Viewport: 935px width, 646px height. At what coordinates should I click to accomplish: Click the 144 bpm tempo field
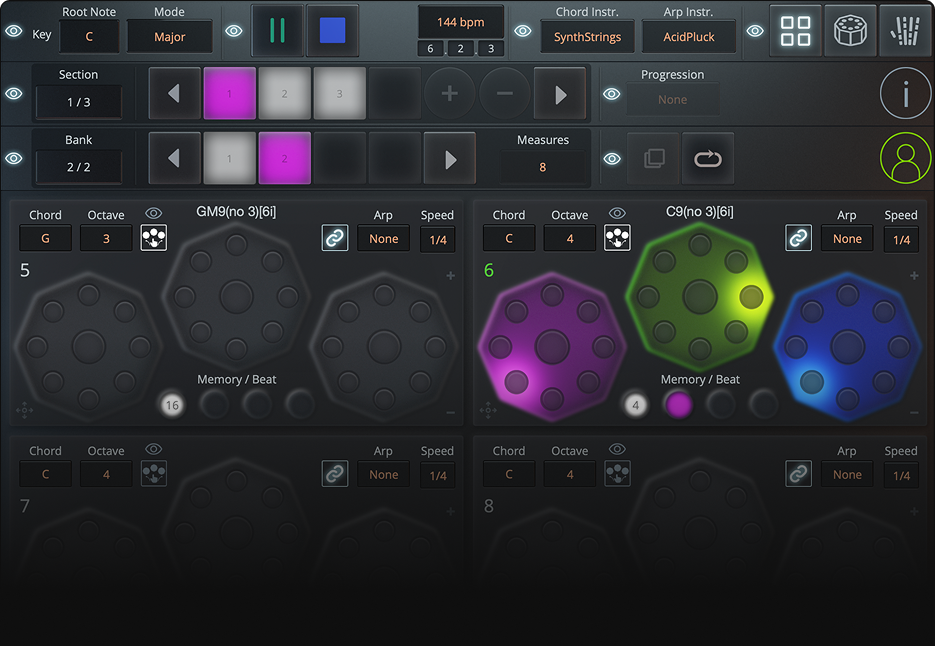460,21
